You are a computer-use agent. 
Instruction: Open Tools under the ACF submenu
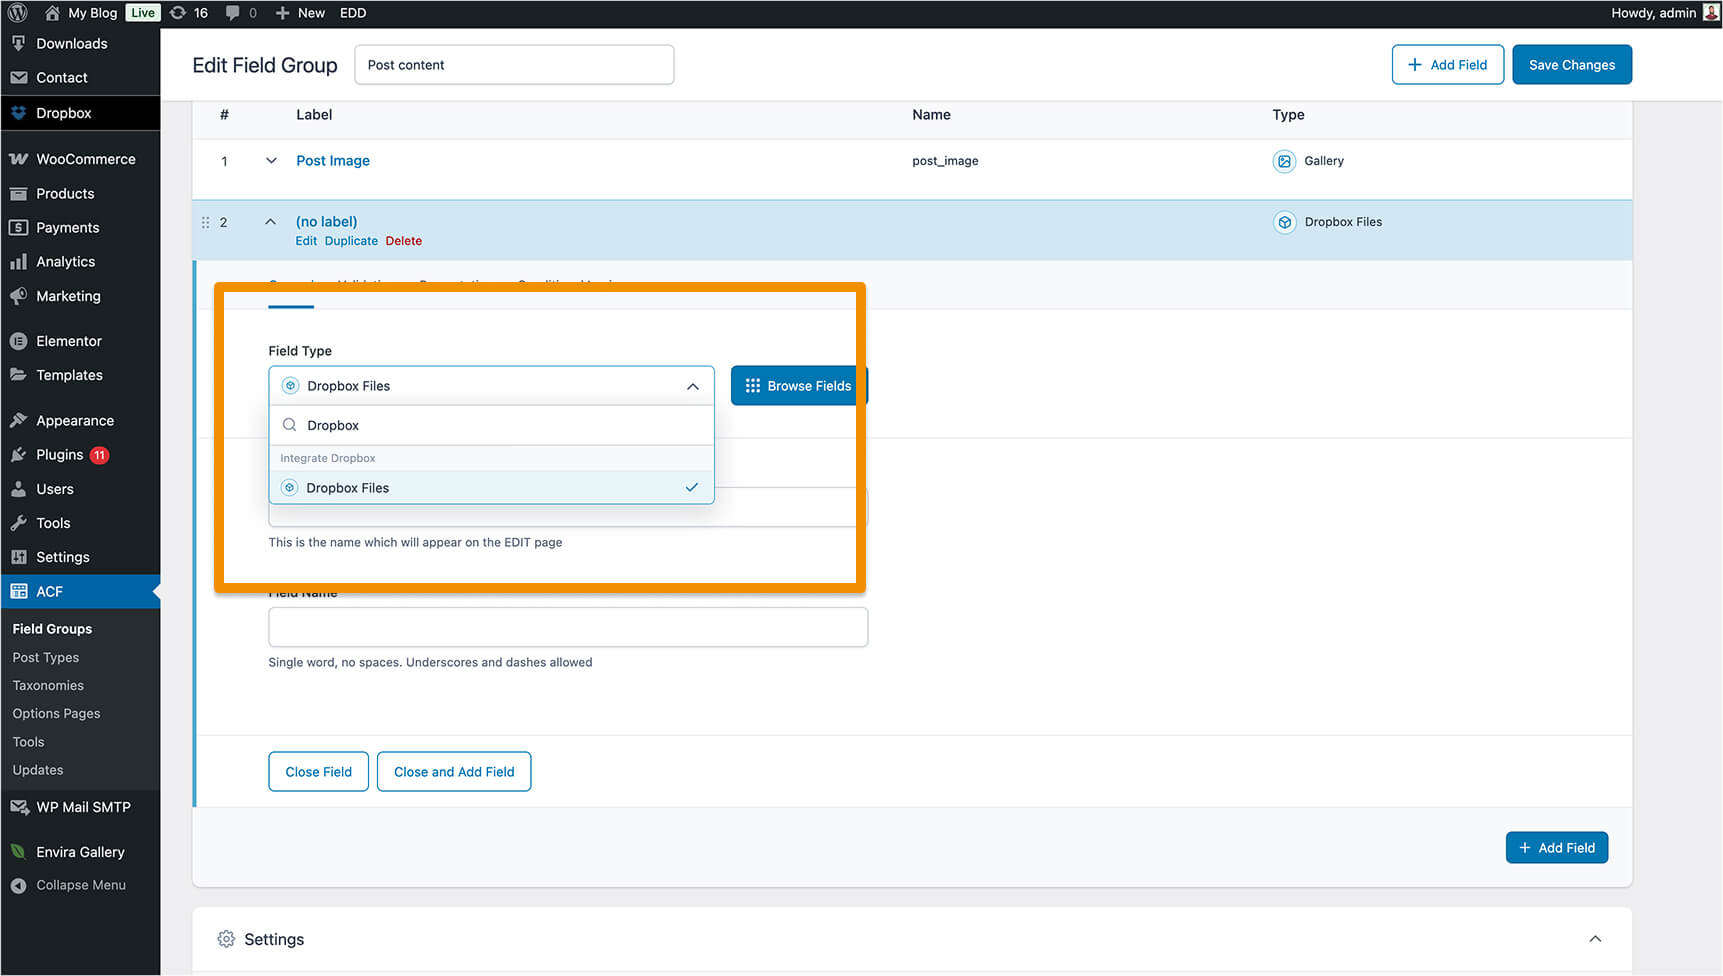coord(28,742)
